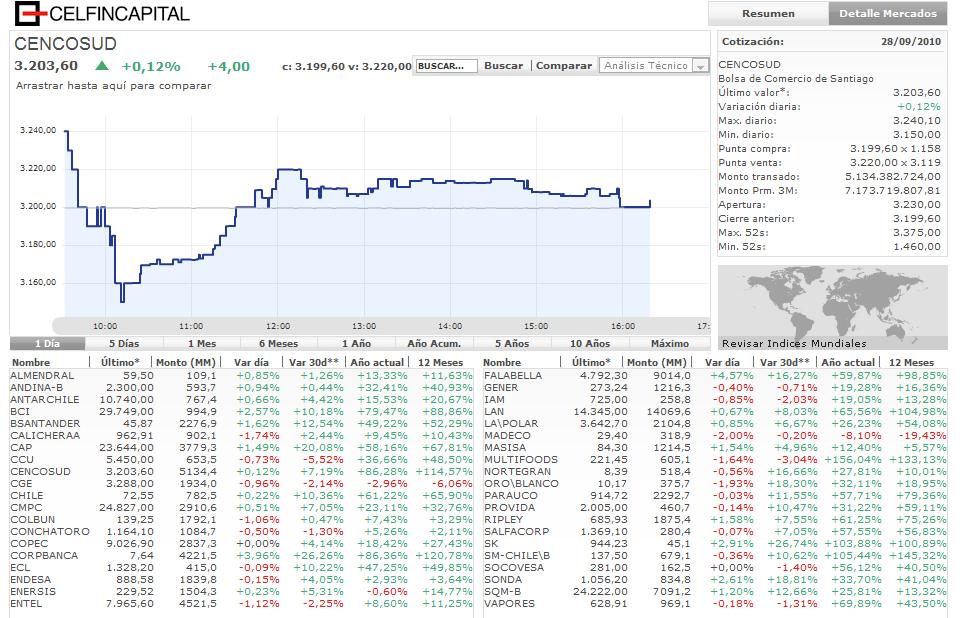Switch to the Detalle Mercados tab

(887, 14)
